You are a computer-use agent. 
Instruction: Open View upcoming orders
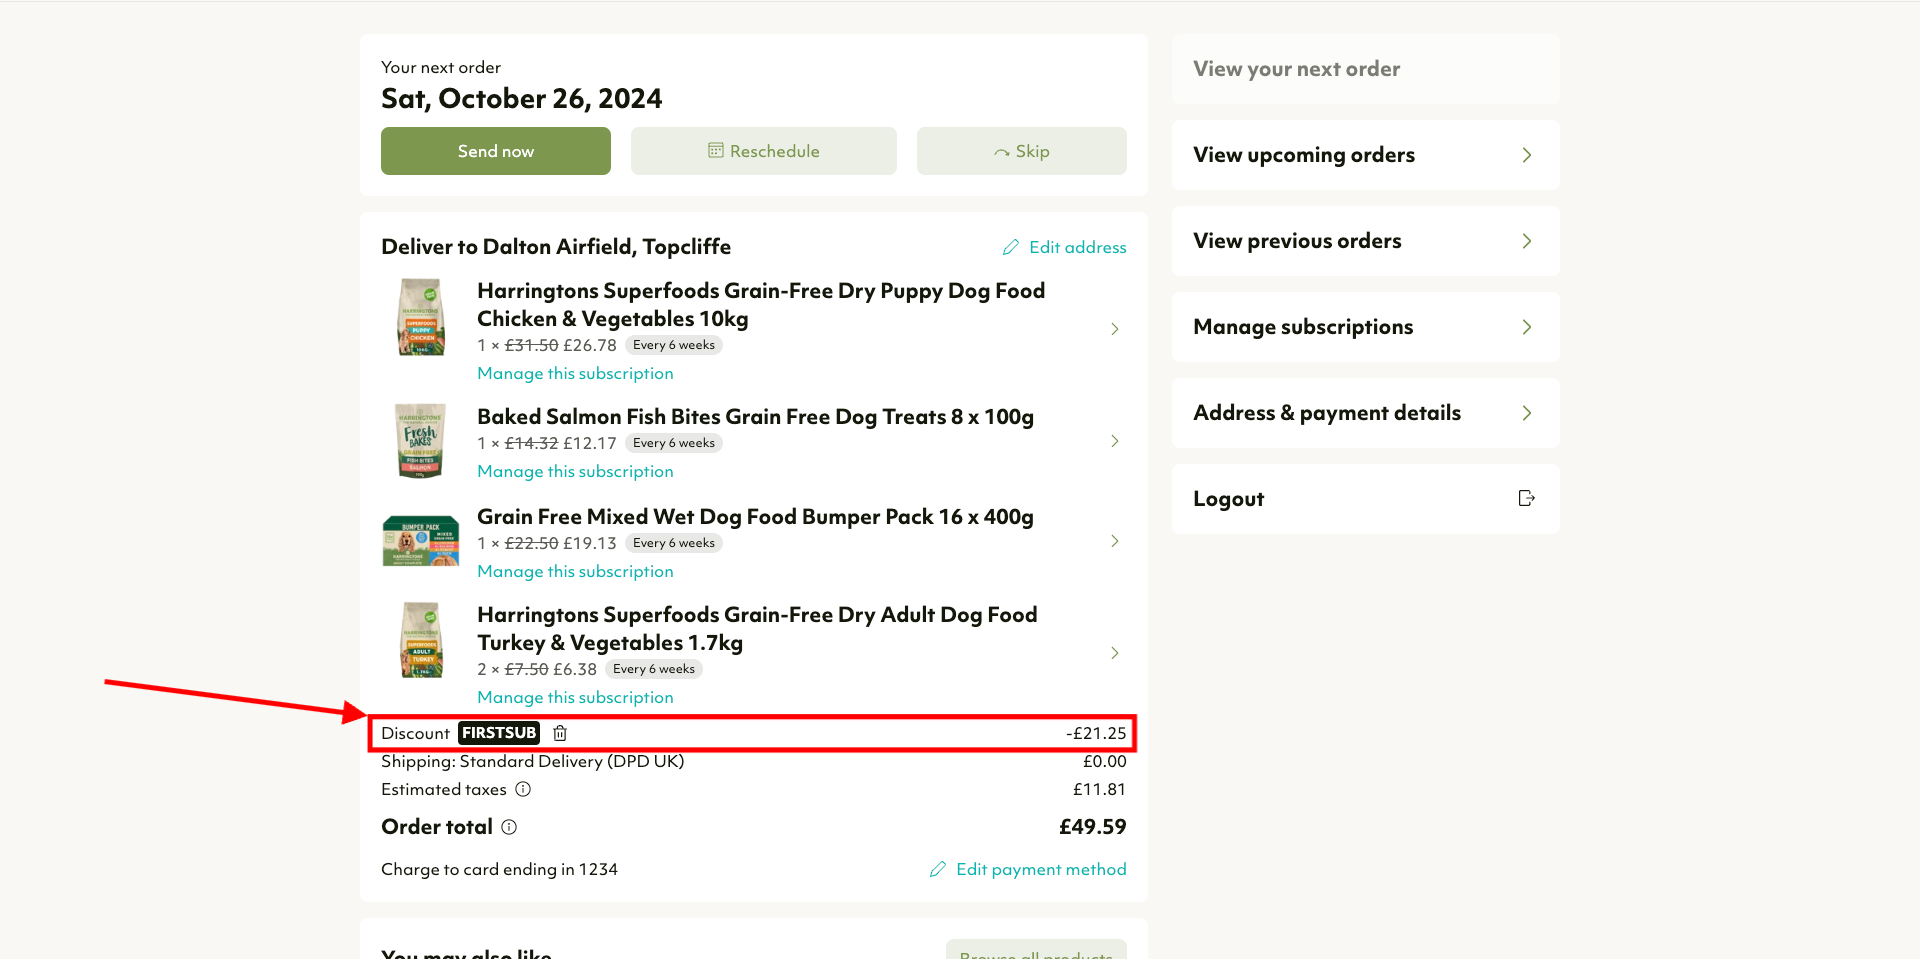pos(1366,155)
